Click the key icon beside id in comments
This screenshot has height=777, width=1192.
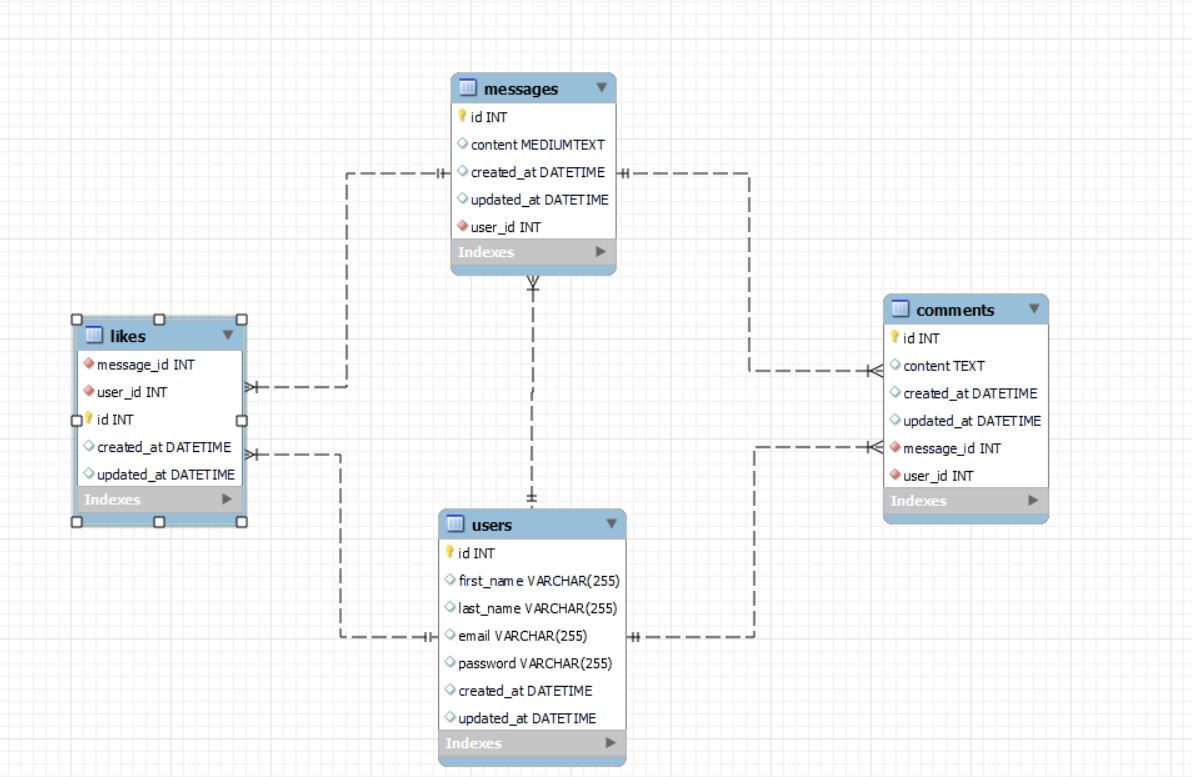click(x=893, y=338)
